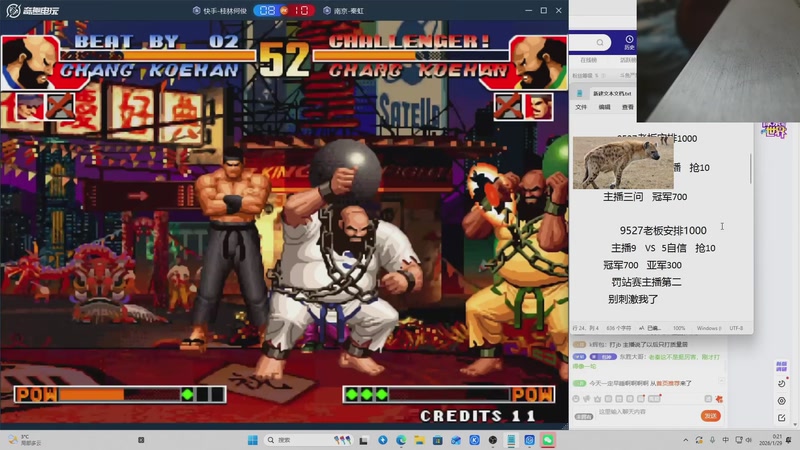This screenshot has height=450, width=800.
Task: Open the taskbar clock and date
Action: pyautogui.click(x=770, y=440)
